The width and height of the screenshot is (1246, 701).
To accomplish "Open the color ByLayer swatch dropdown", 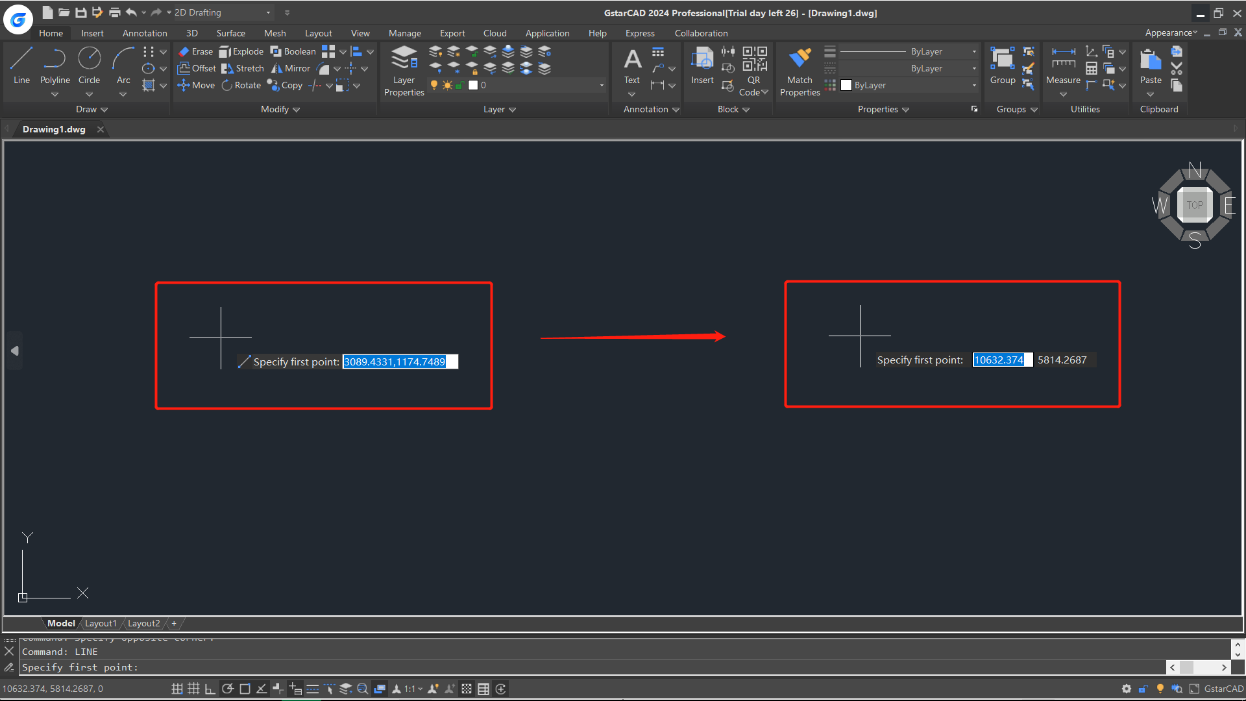I will click(909, 86).
